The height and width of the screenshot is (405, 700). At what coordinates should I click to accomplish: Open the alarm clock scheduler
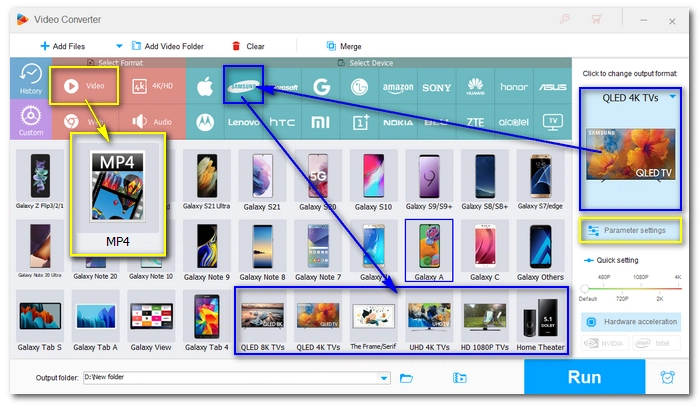point(667,377)
